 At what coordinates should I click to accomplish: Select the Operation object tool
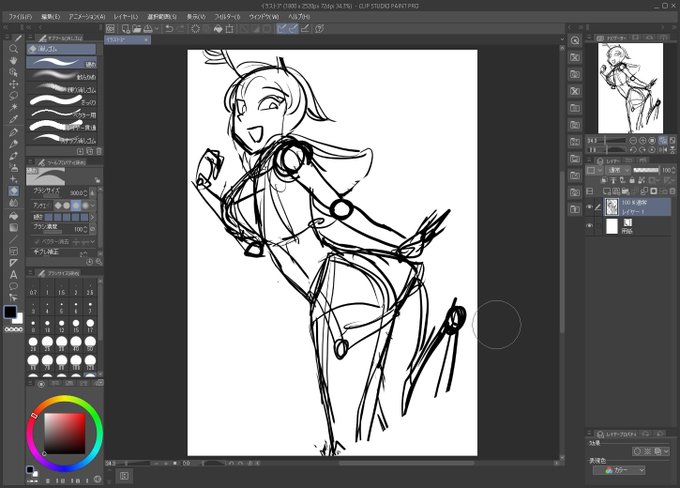[13, 72]
